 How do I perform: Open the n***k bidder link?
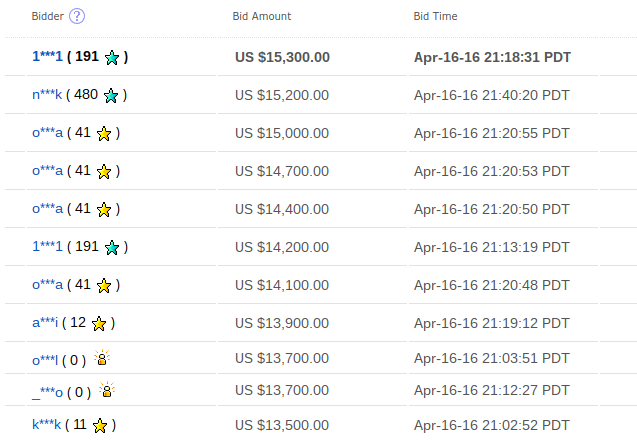(x=47, y=95)
